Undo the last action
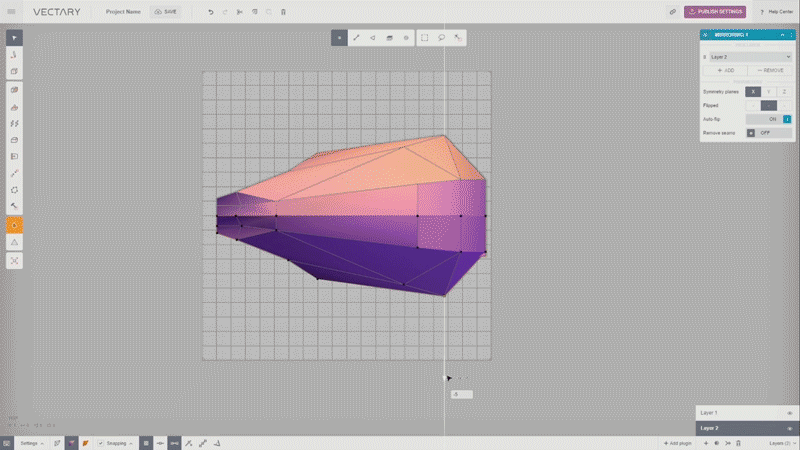This screenshot has height=450, width=800. pos(211,12)
